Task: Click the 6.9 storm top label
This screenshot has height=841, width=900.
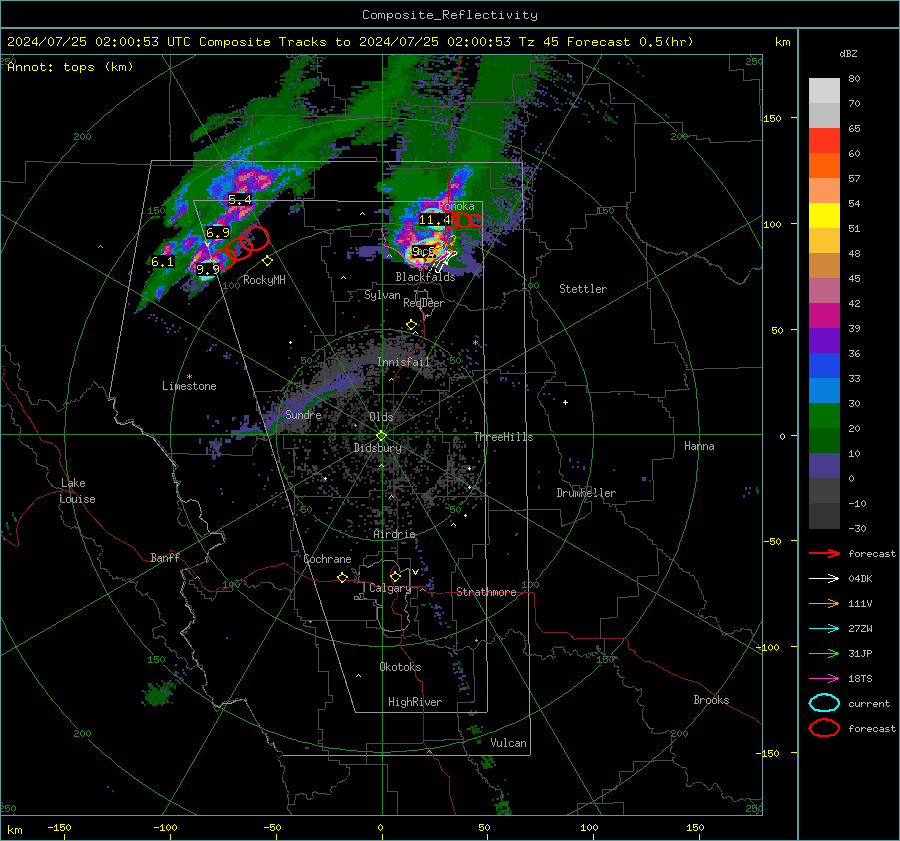Action: pyautogui.click(x=218, y=232)
